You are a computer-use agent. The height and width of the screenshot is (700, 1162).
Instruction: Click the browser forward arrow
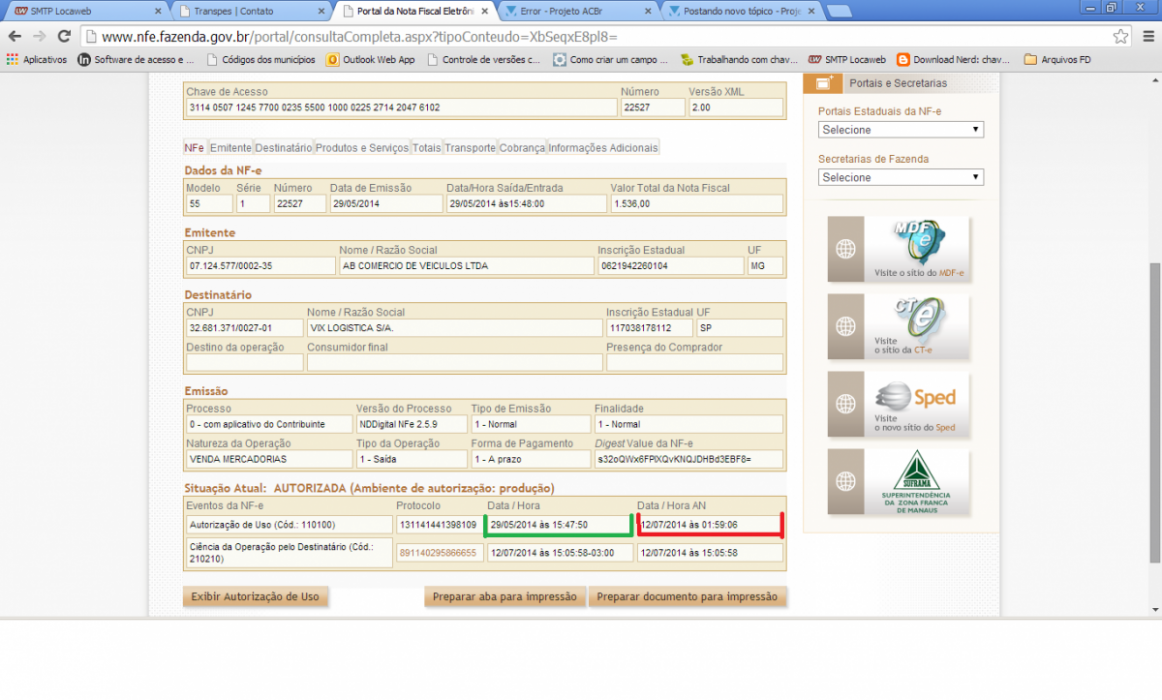(x=39, y=36)
